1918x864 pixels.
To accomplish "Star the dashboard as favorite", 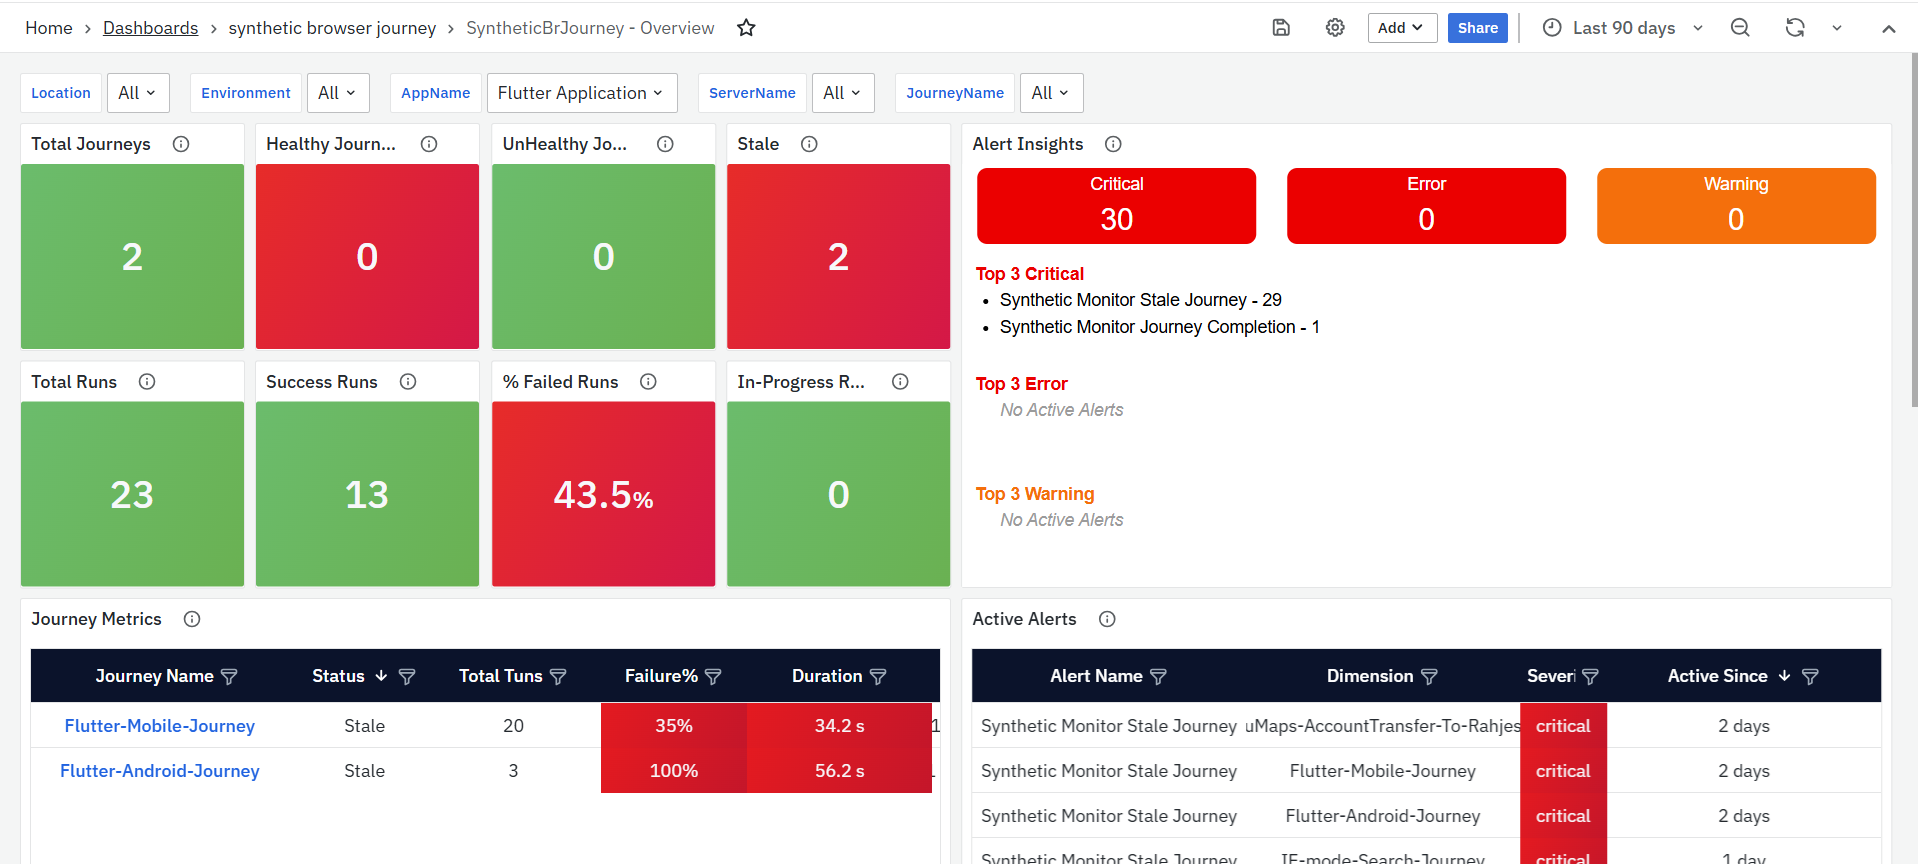I will pyautogui.click(x=746, y=28).
